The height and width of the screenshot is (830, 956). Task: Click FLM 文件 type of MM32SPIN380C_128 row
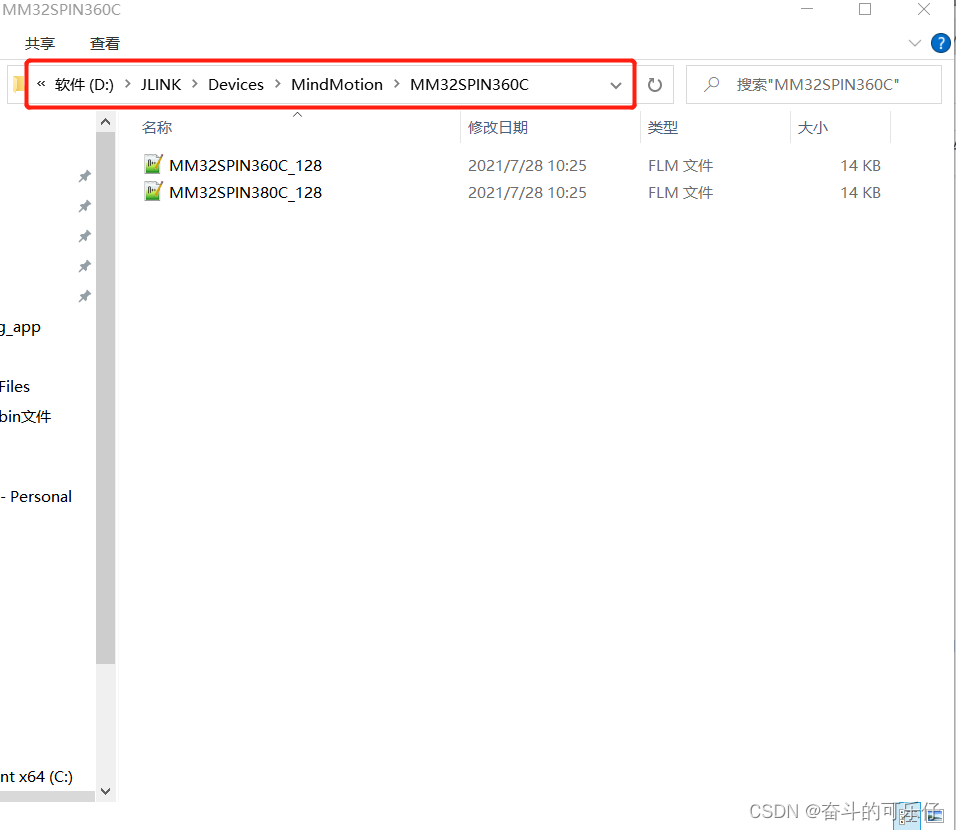click(x=680, y=193)
